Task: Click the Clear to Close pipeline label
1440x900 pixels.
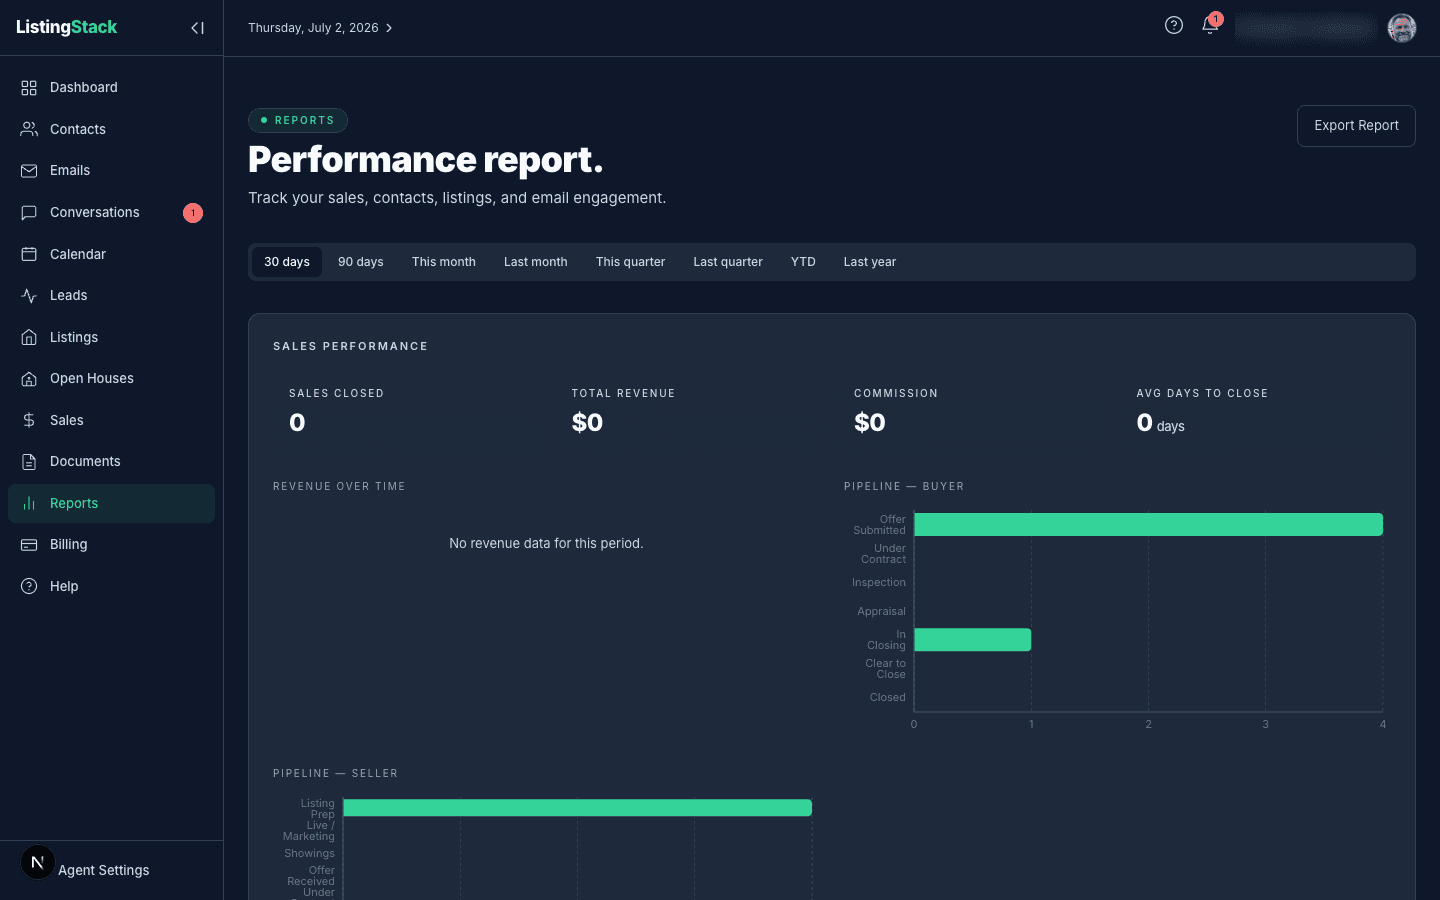Action: tap(885, 669)
